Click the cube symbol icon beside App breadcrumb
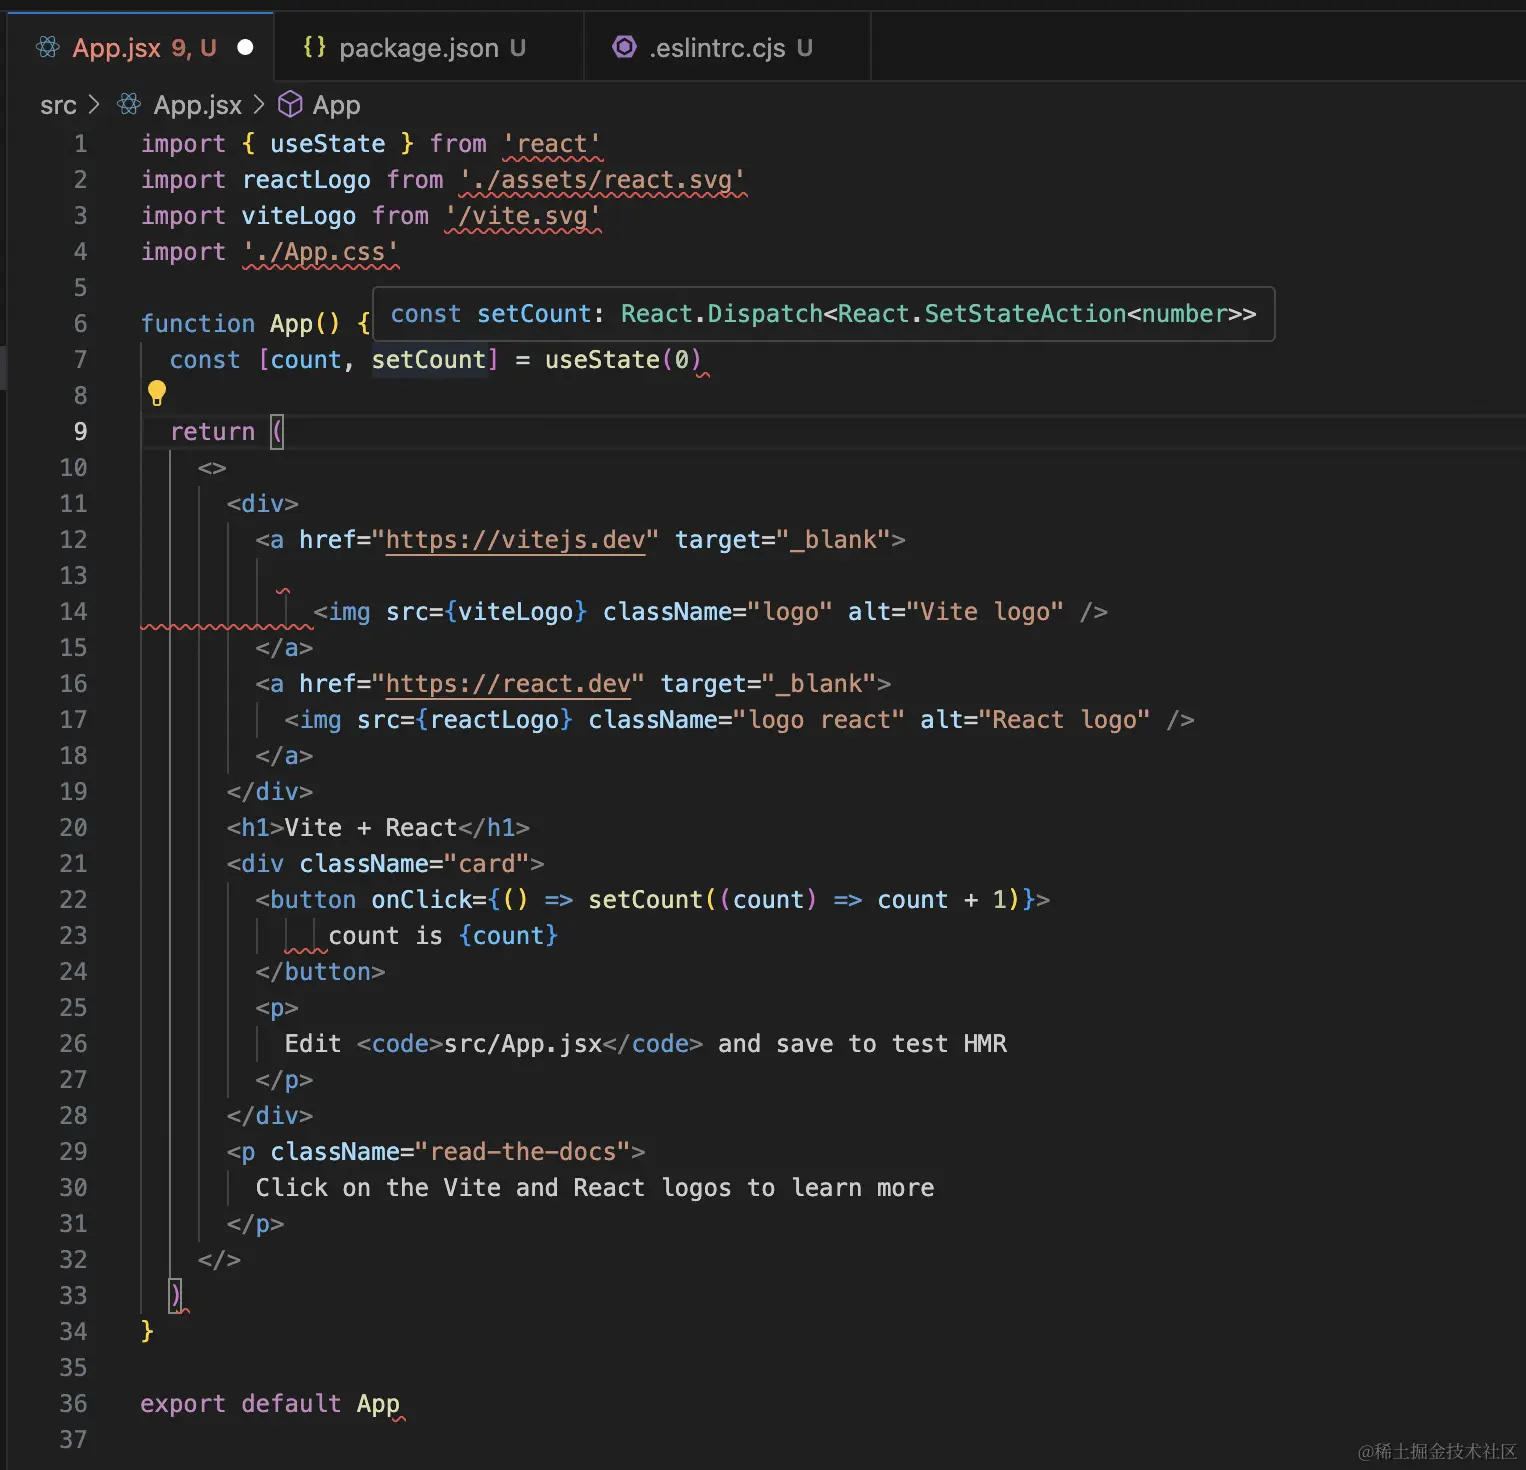 290,104
